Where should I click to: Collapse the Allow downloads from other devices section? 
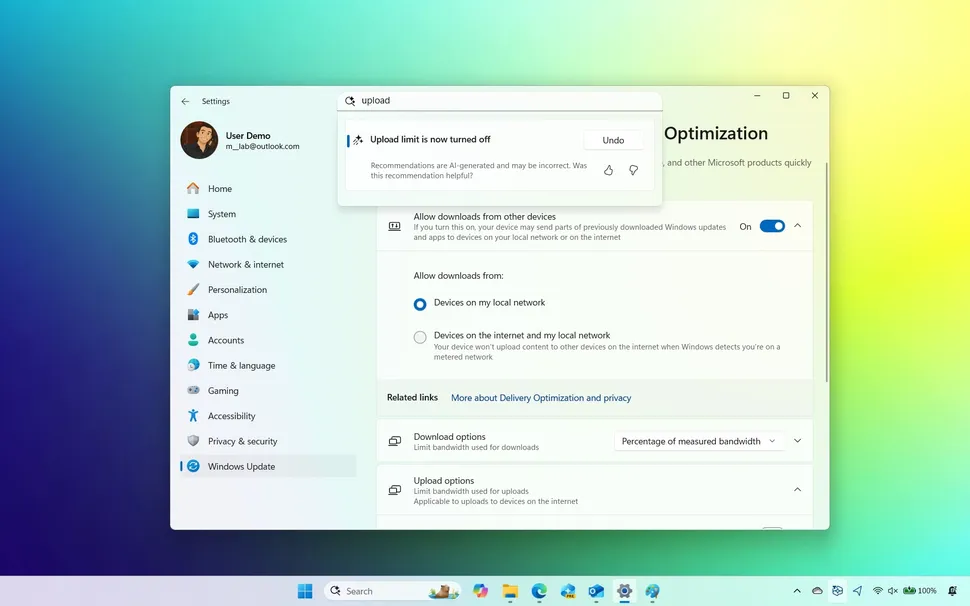[x=797, y=226]
